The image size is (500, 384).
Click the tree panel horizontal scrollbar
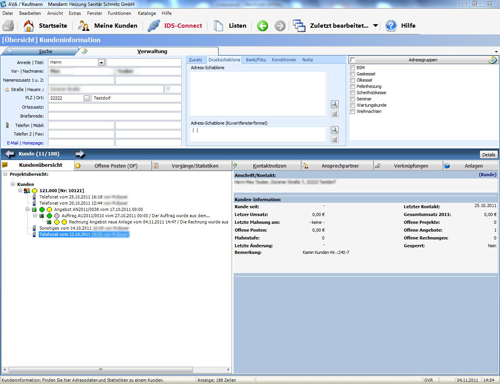[100, 370]
